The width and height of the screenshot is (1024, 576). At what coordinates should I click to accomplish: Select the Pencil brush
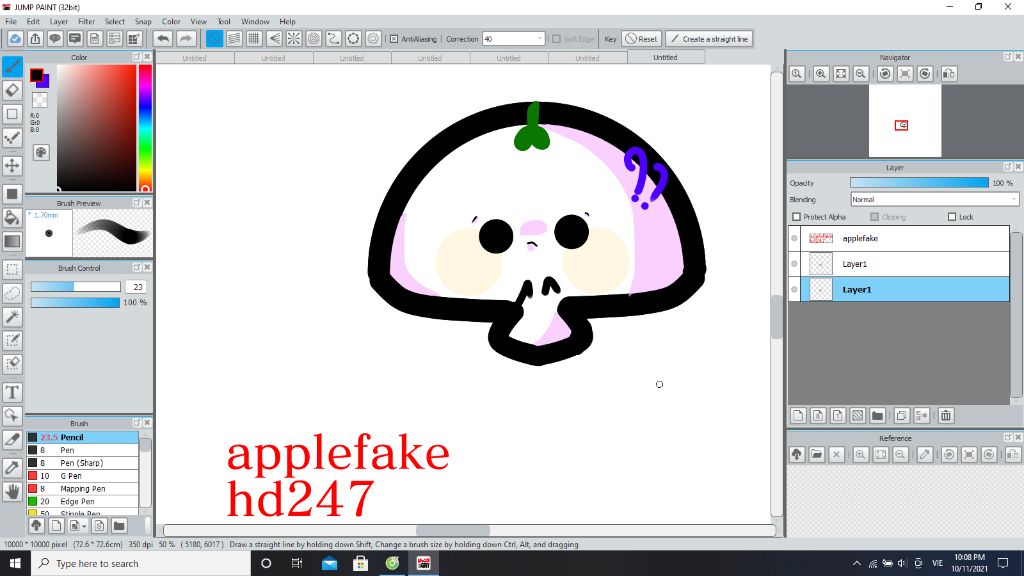(x=82, y=438)
